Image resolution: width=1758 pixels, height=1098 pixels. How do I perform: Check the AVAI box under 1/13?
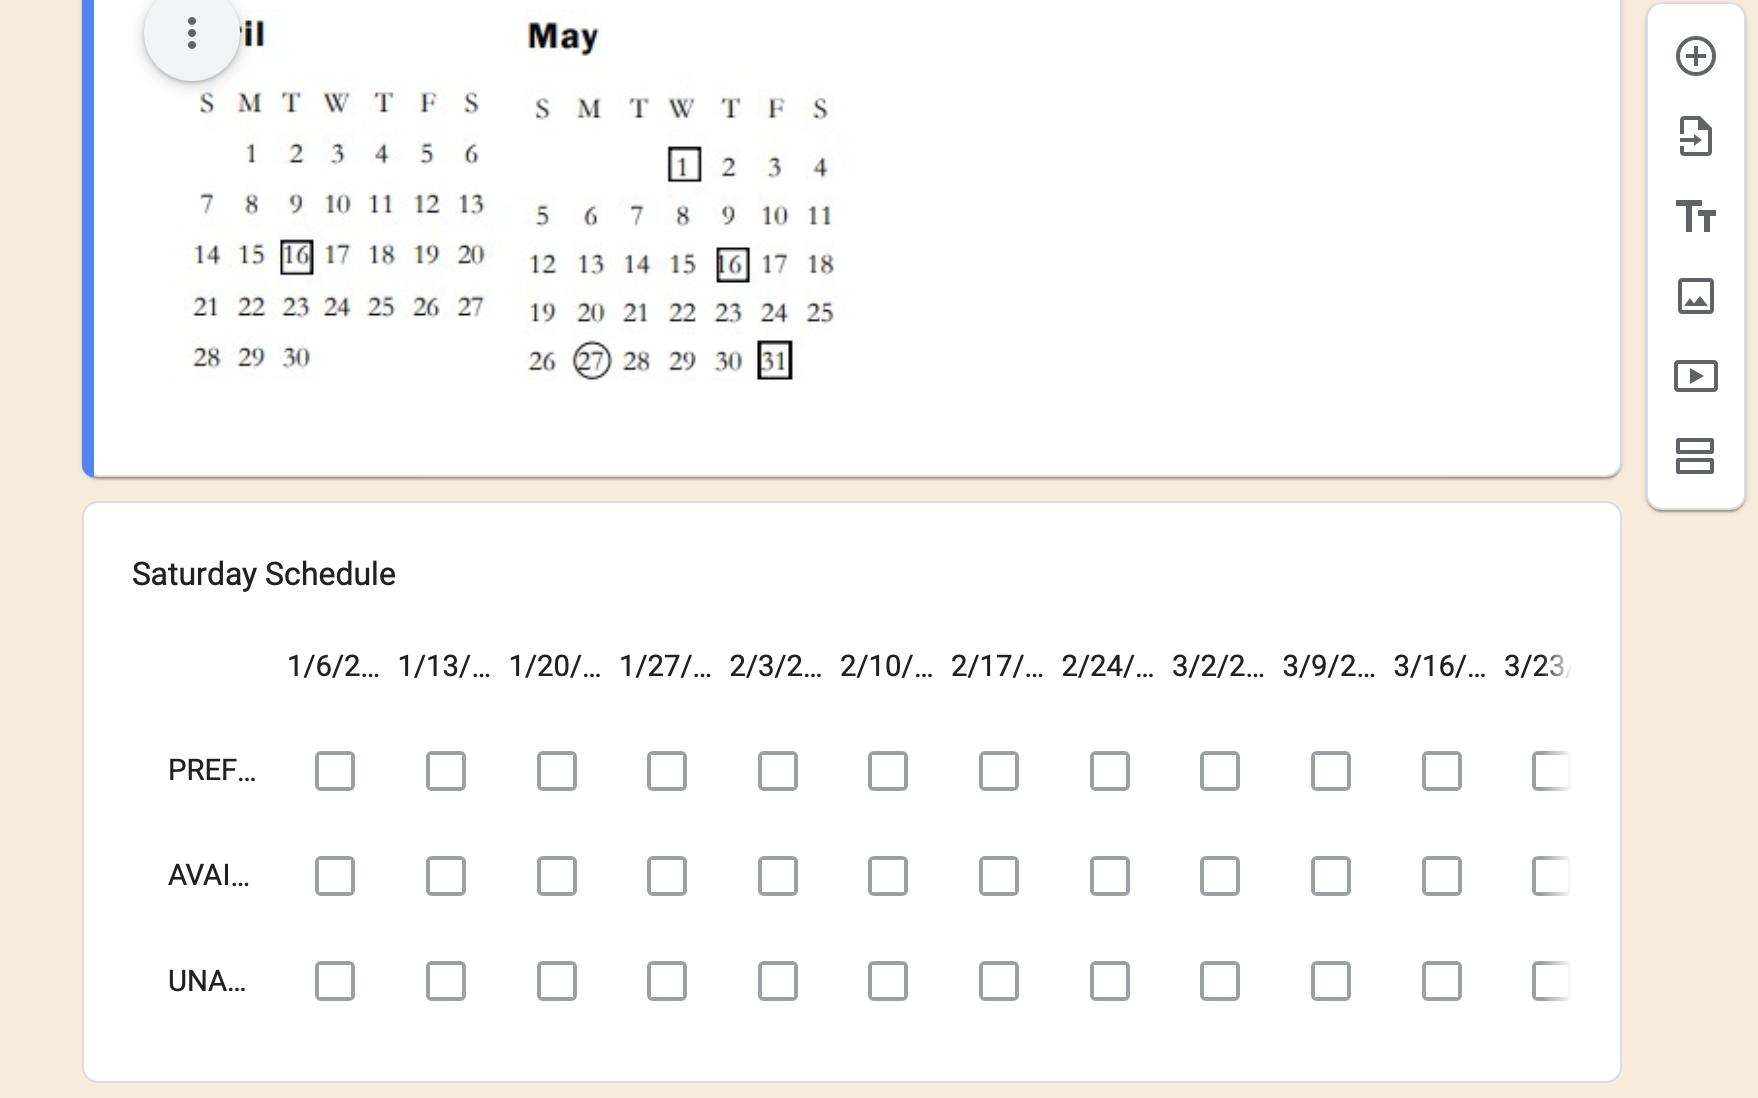click(446, 877)
